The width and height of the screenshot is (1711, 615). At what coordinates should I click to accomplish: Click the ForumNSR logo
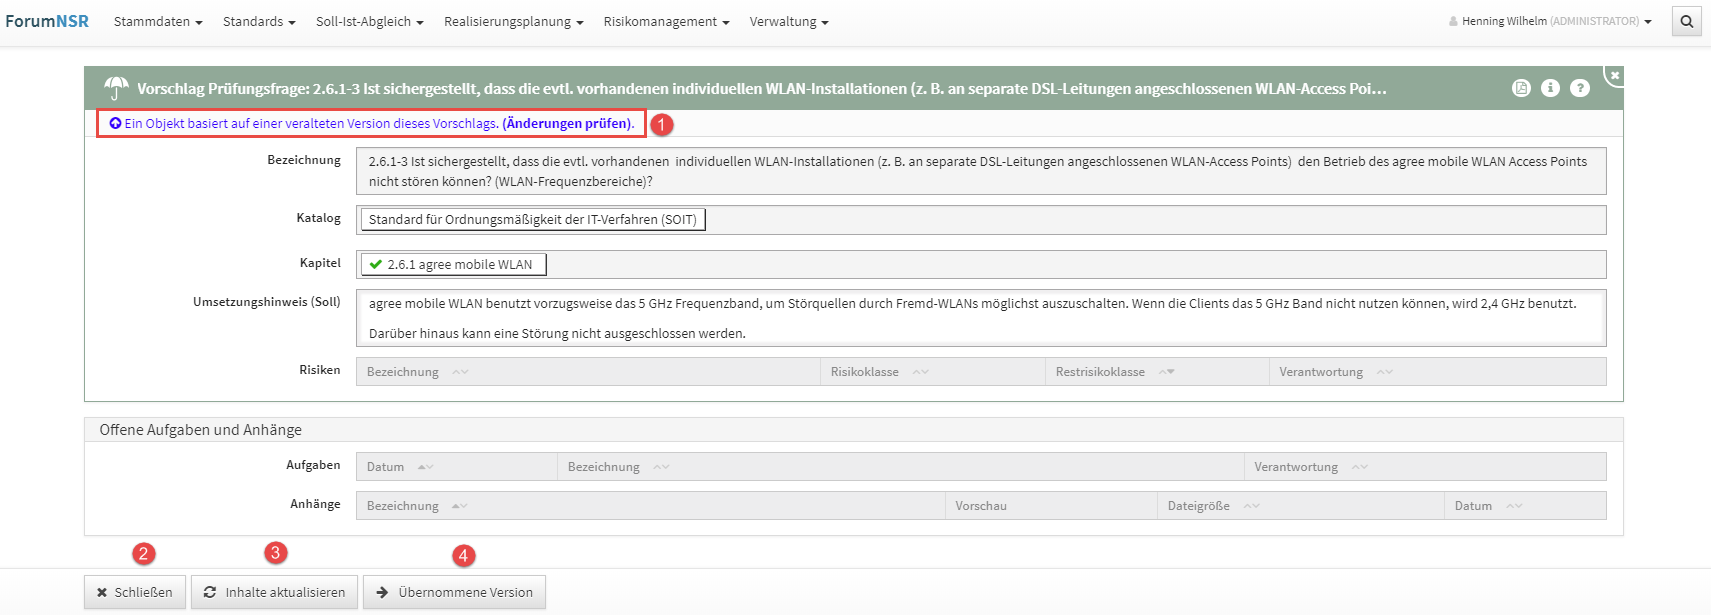click(47, 21)
